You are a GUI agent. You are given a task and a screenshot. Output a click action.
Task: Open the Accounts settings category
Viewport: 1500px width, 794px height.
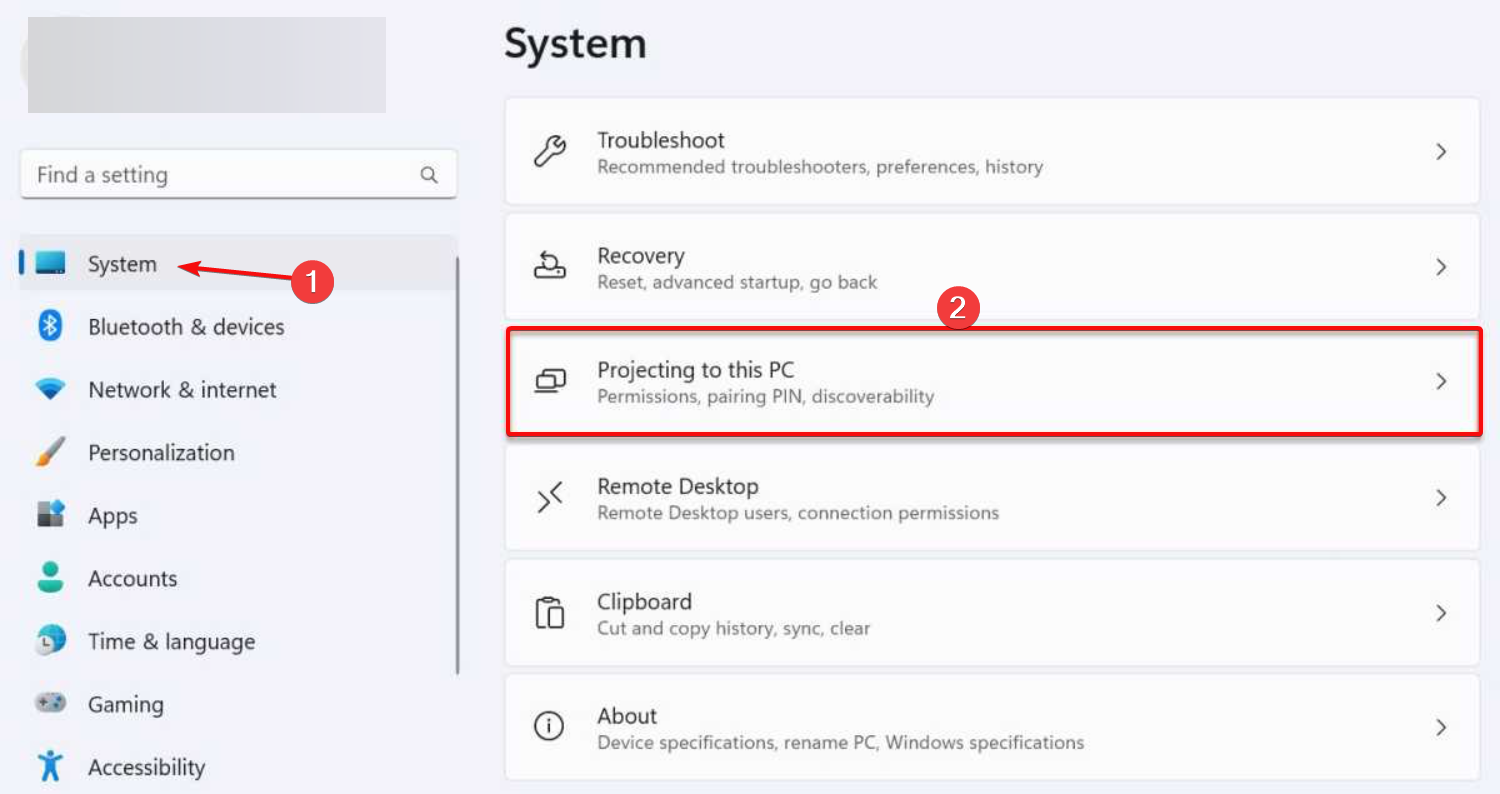pyautogui.click(x=132, y=579)
